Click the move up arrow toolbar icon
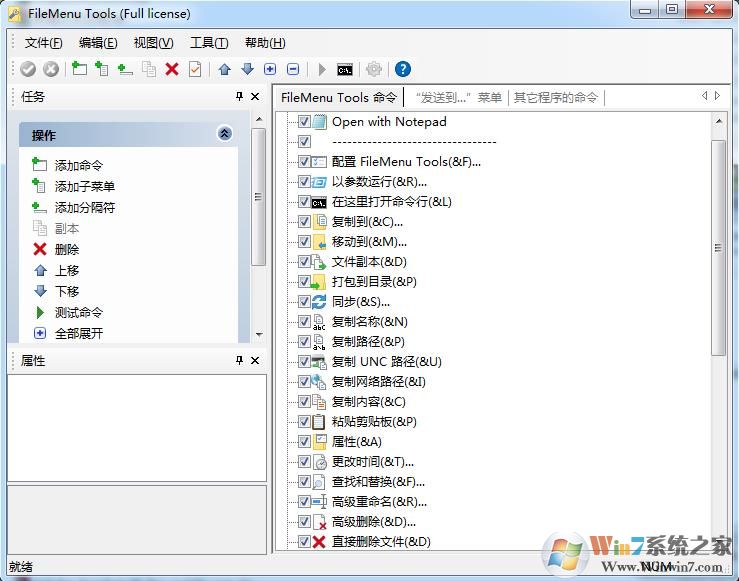This screenshot has width=739, height=581. pyautogui.click(x=224, y=69)
